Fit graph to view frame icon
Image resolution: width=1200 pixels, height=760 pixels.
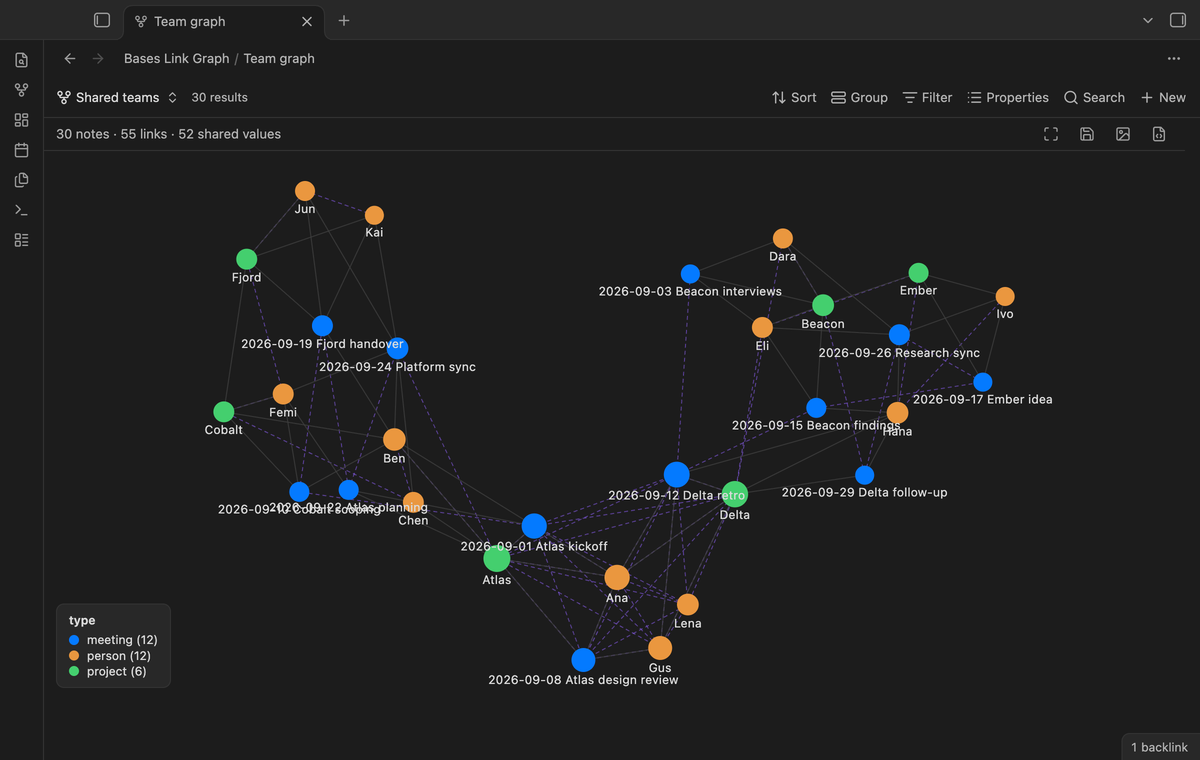1051,134
